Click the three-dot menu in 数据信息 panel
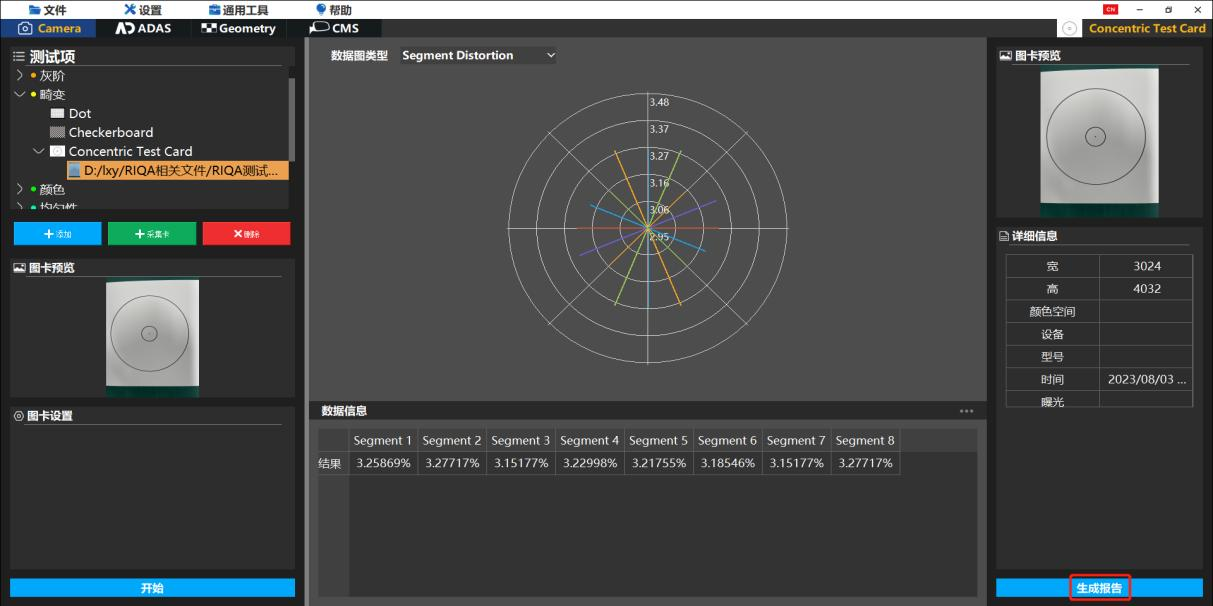 (x=966, y=411)
